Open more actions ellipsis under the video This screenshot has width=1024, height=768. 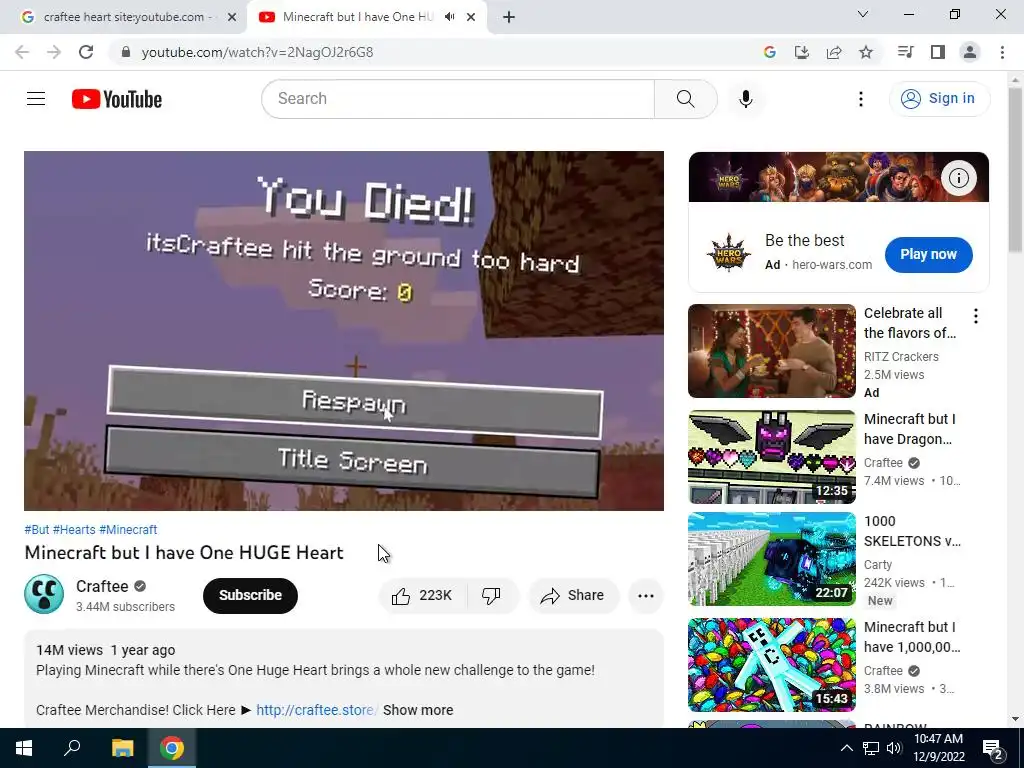point(646,596)
